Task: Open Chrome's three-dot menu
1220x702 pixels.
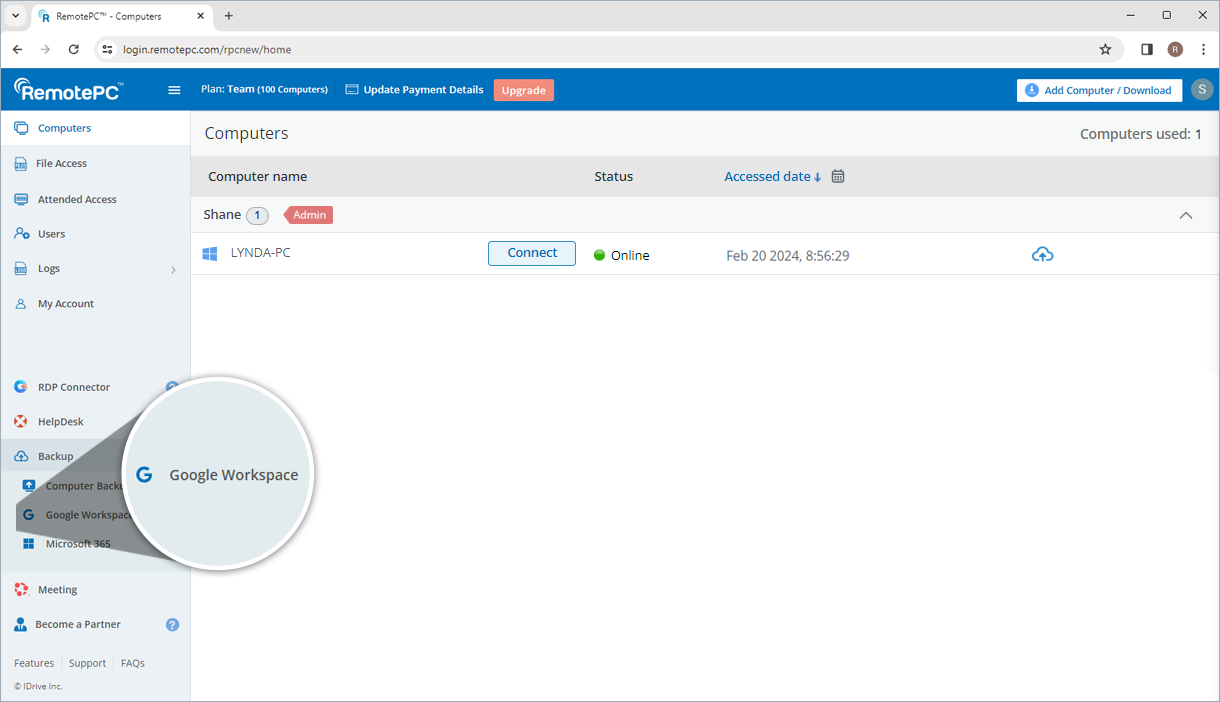Action: (1203, 49)
